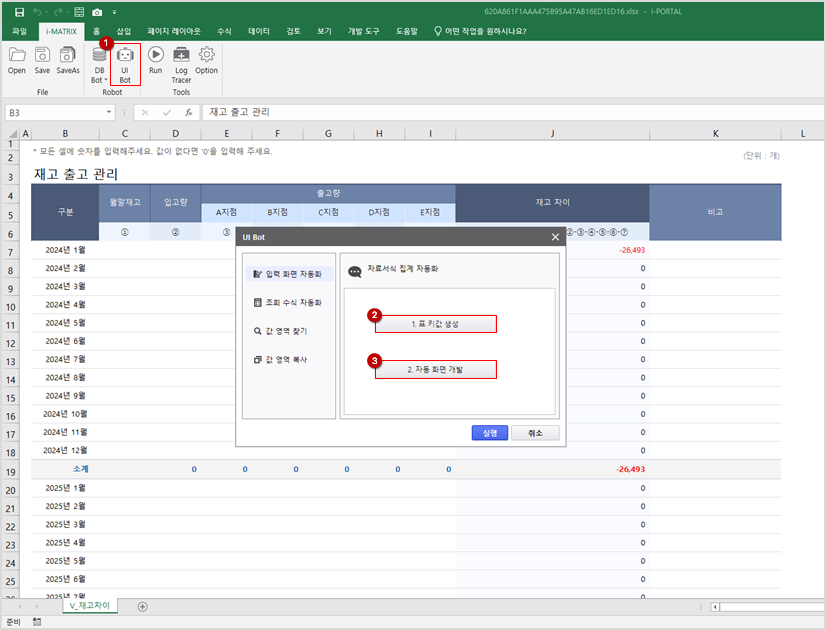Open the quick access toolbar customize arrow
The width and height of the screenshot is (826, 630).
113,12
